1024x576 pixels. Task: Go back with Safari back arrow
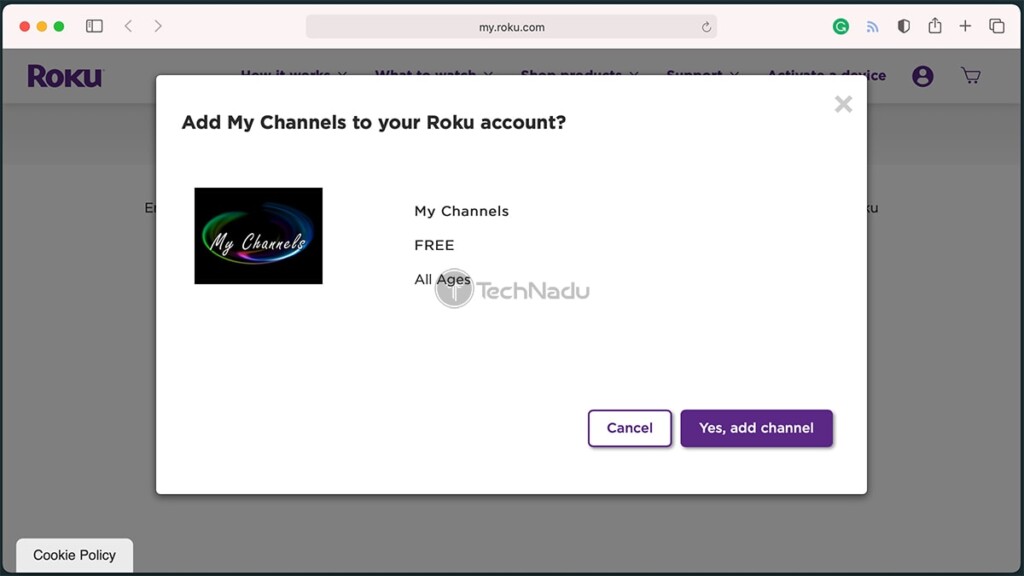(x=129, y=26)
